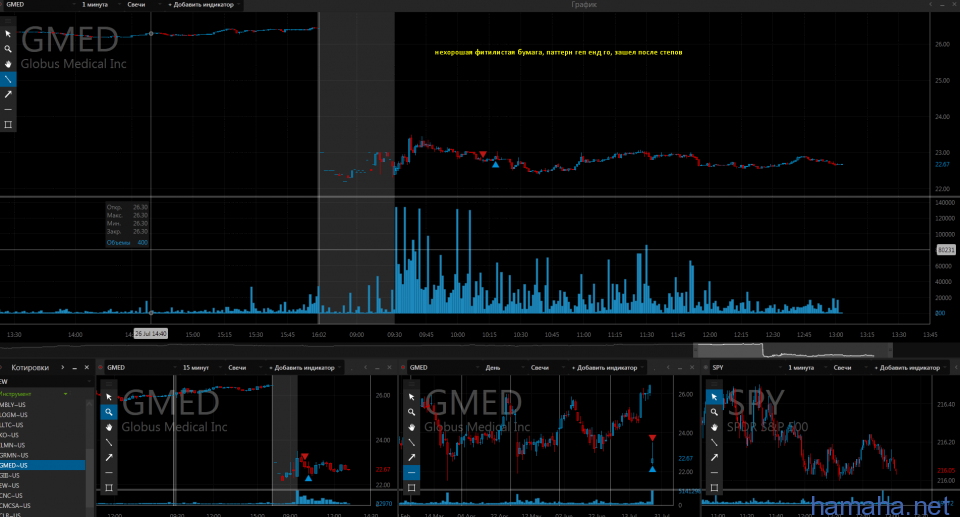This screenshot has height=517, width=960.
Task: Select ILMN-US in the quotes list
Action: [43, 445]
